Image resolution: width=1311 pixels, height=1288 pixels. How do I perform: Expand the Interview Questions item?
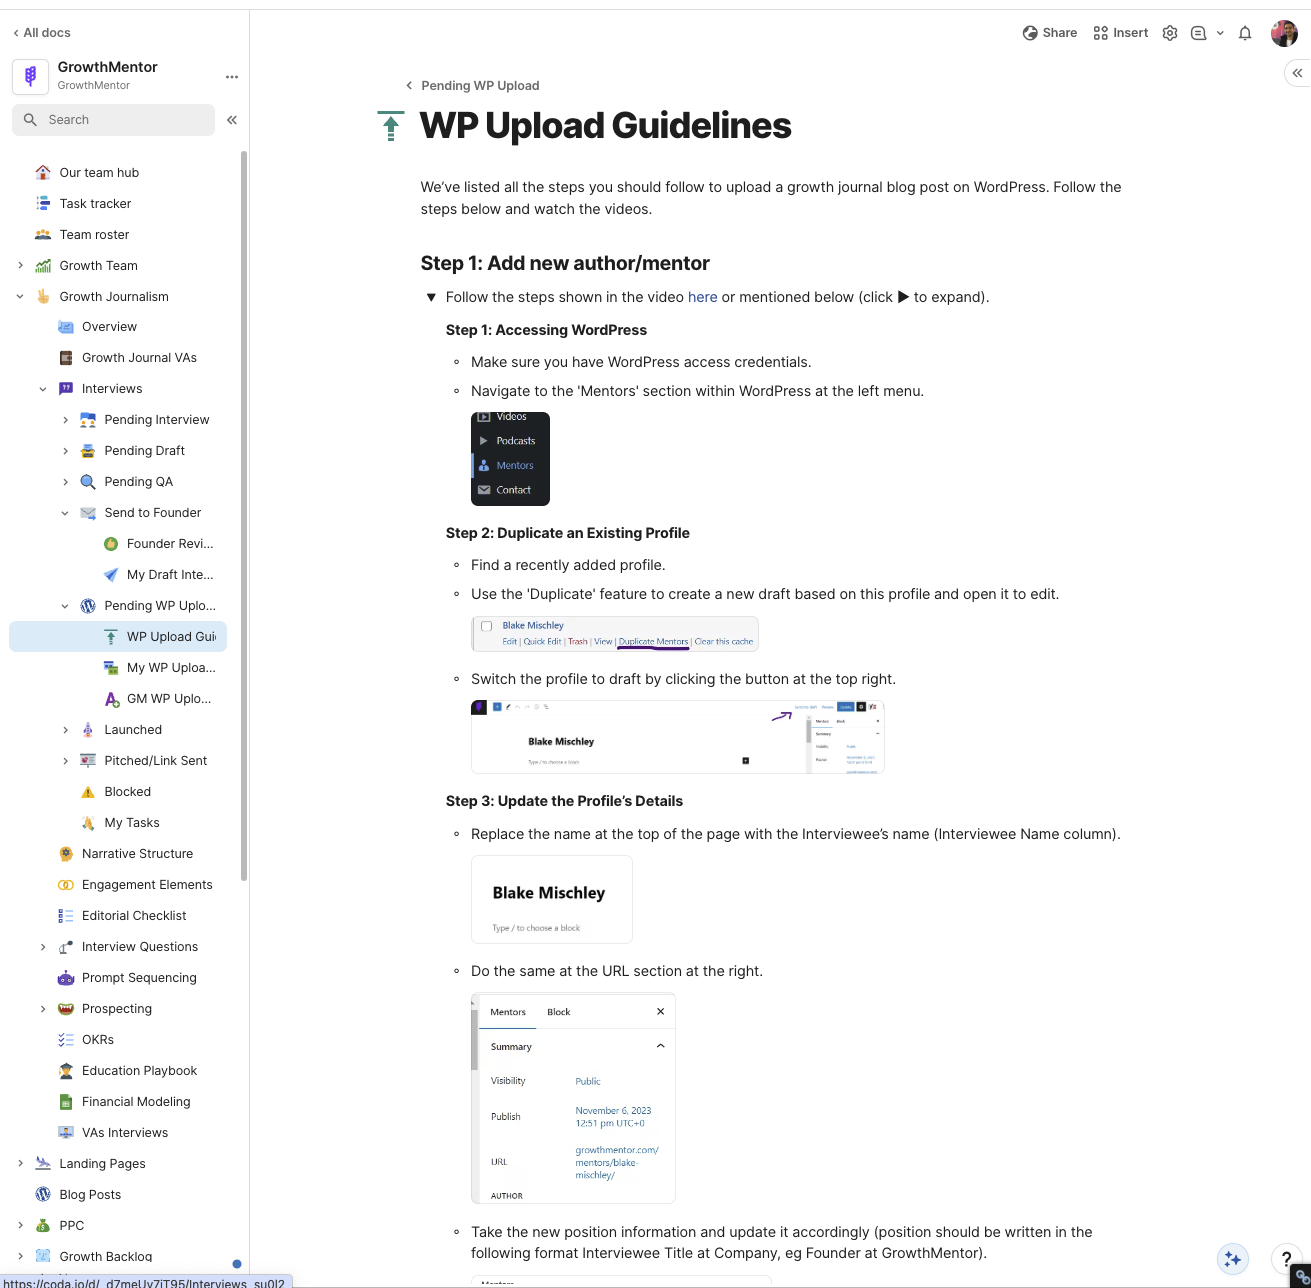coord(43,947)
